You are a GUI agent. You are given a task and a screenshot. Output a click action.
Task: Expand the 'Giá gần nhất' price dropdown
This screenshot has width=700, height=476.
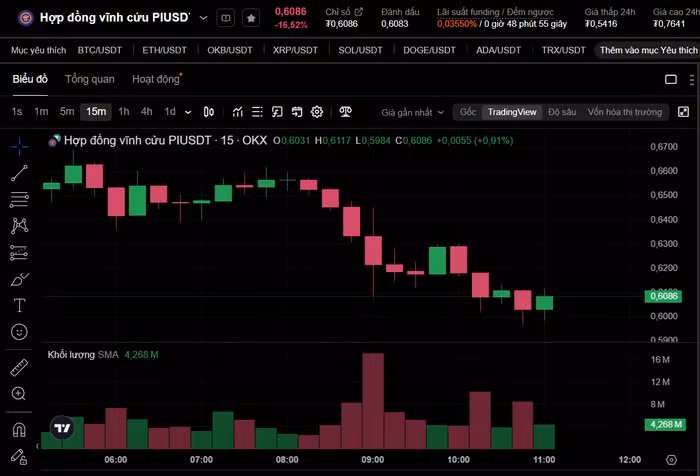(412, 112)
